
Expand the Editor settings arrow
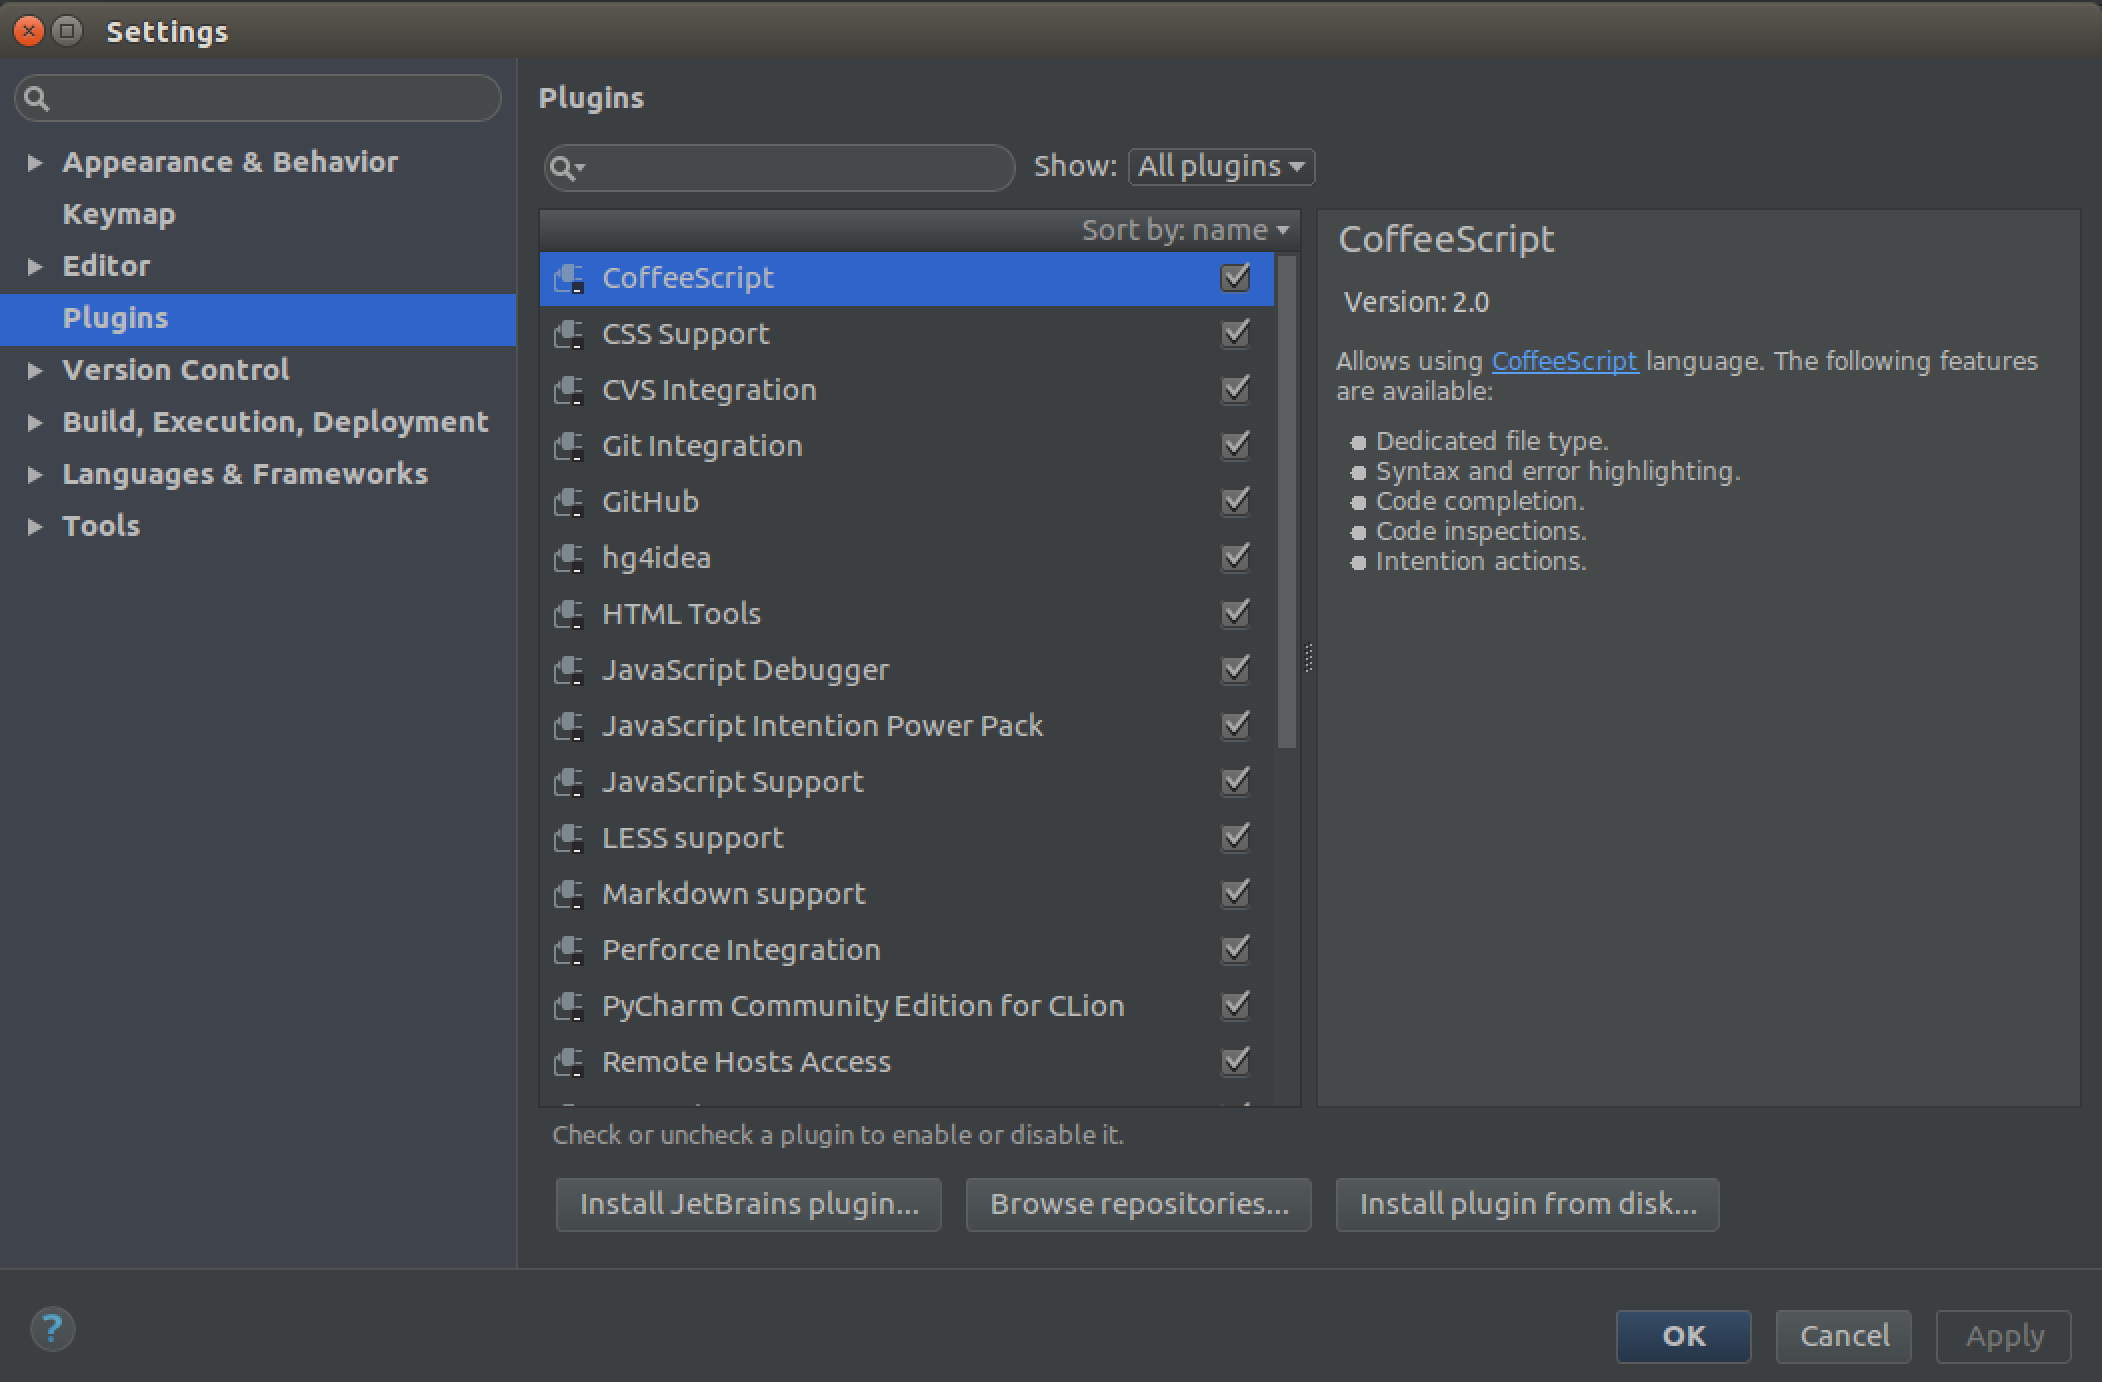35,267
